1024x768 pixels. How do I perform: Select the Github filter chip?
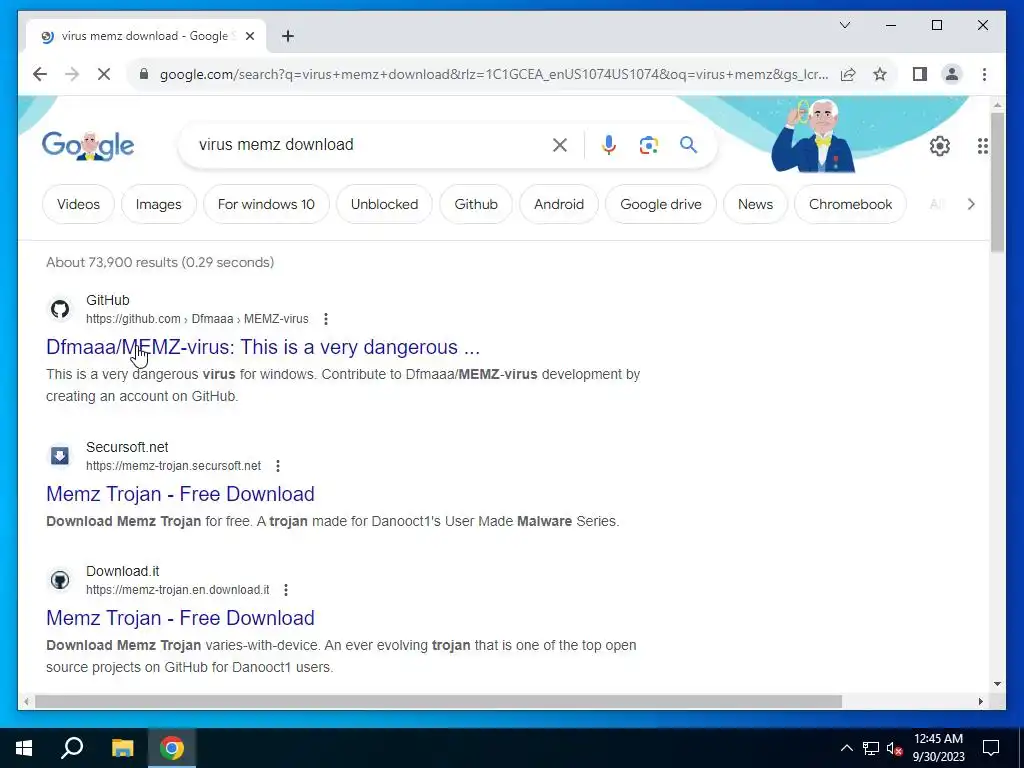(476, 204)
